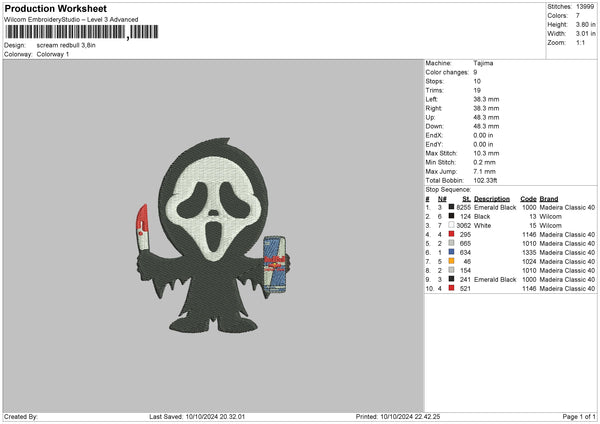Screen dimensions: 600x424
Task: Choose the blue swatch beside 634 stitches
Action: (452, 252)
